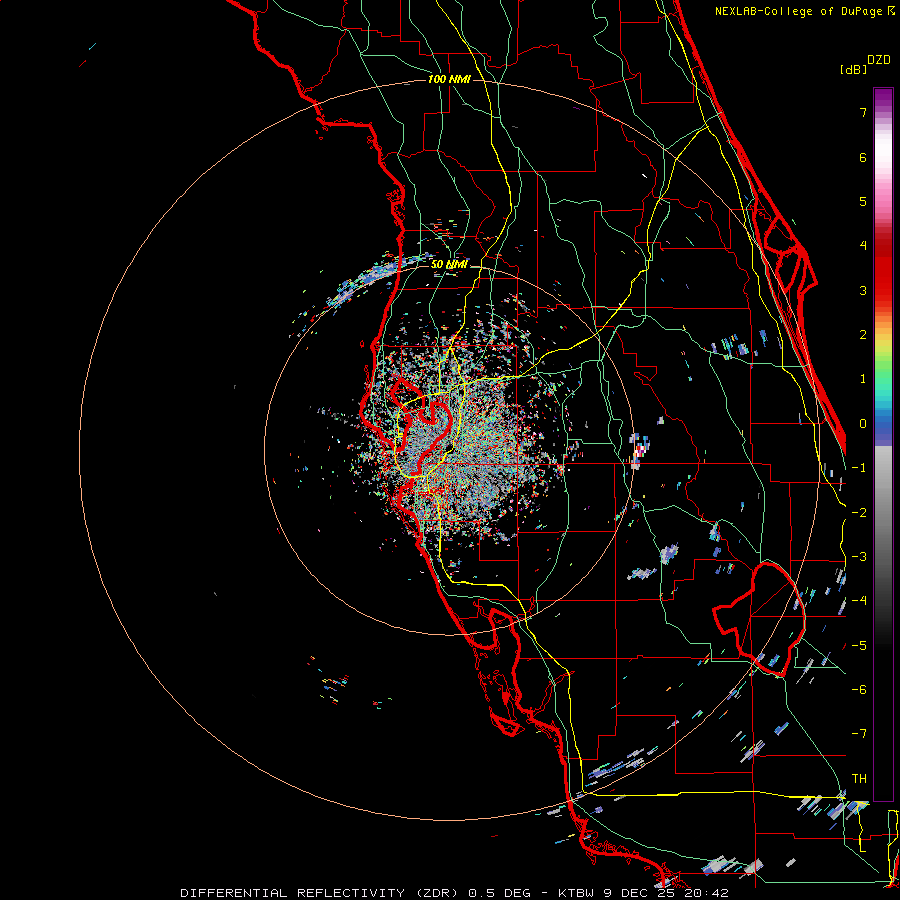Click the '0' tick on color scale
900x900 pixels.
[863, 424]
